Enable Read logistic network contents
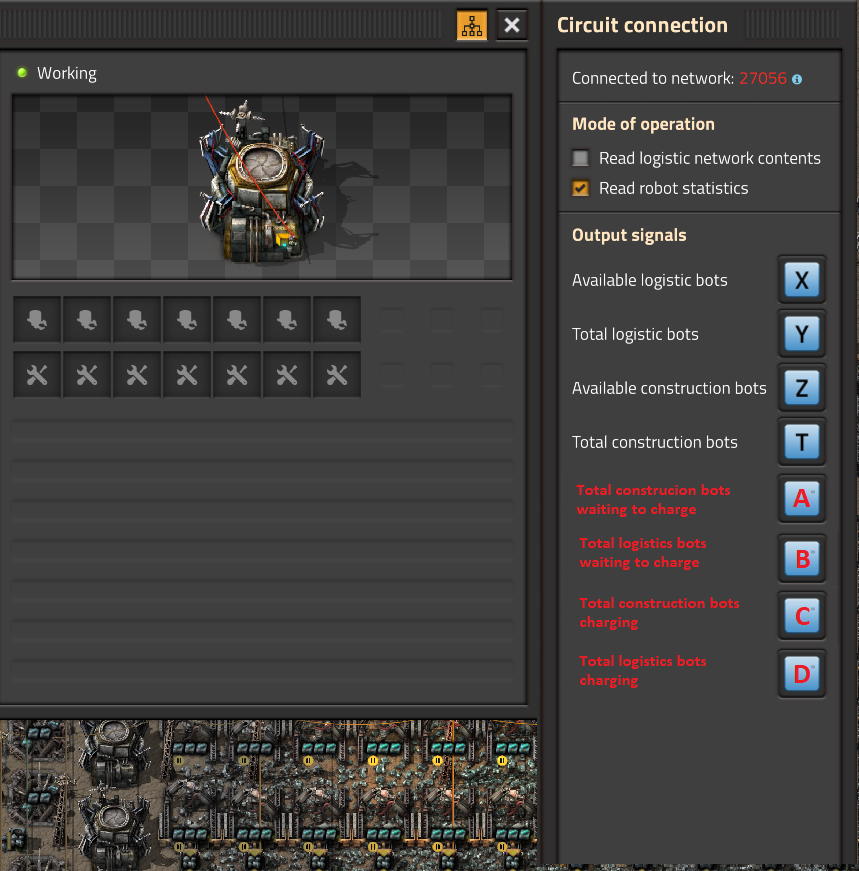 pos(581,158)
